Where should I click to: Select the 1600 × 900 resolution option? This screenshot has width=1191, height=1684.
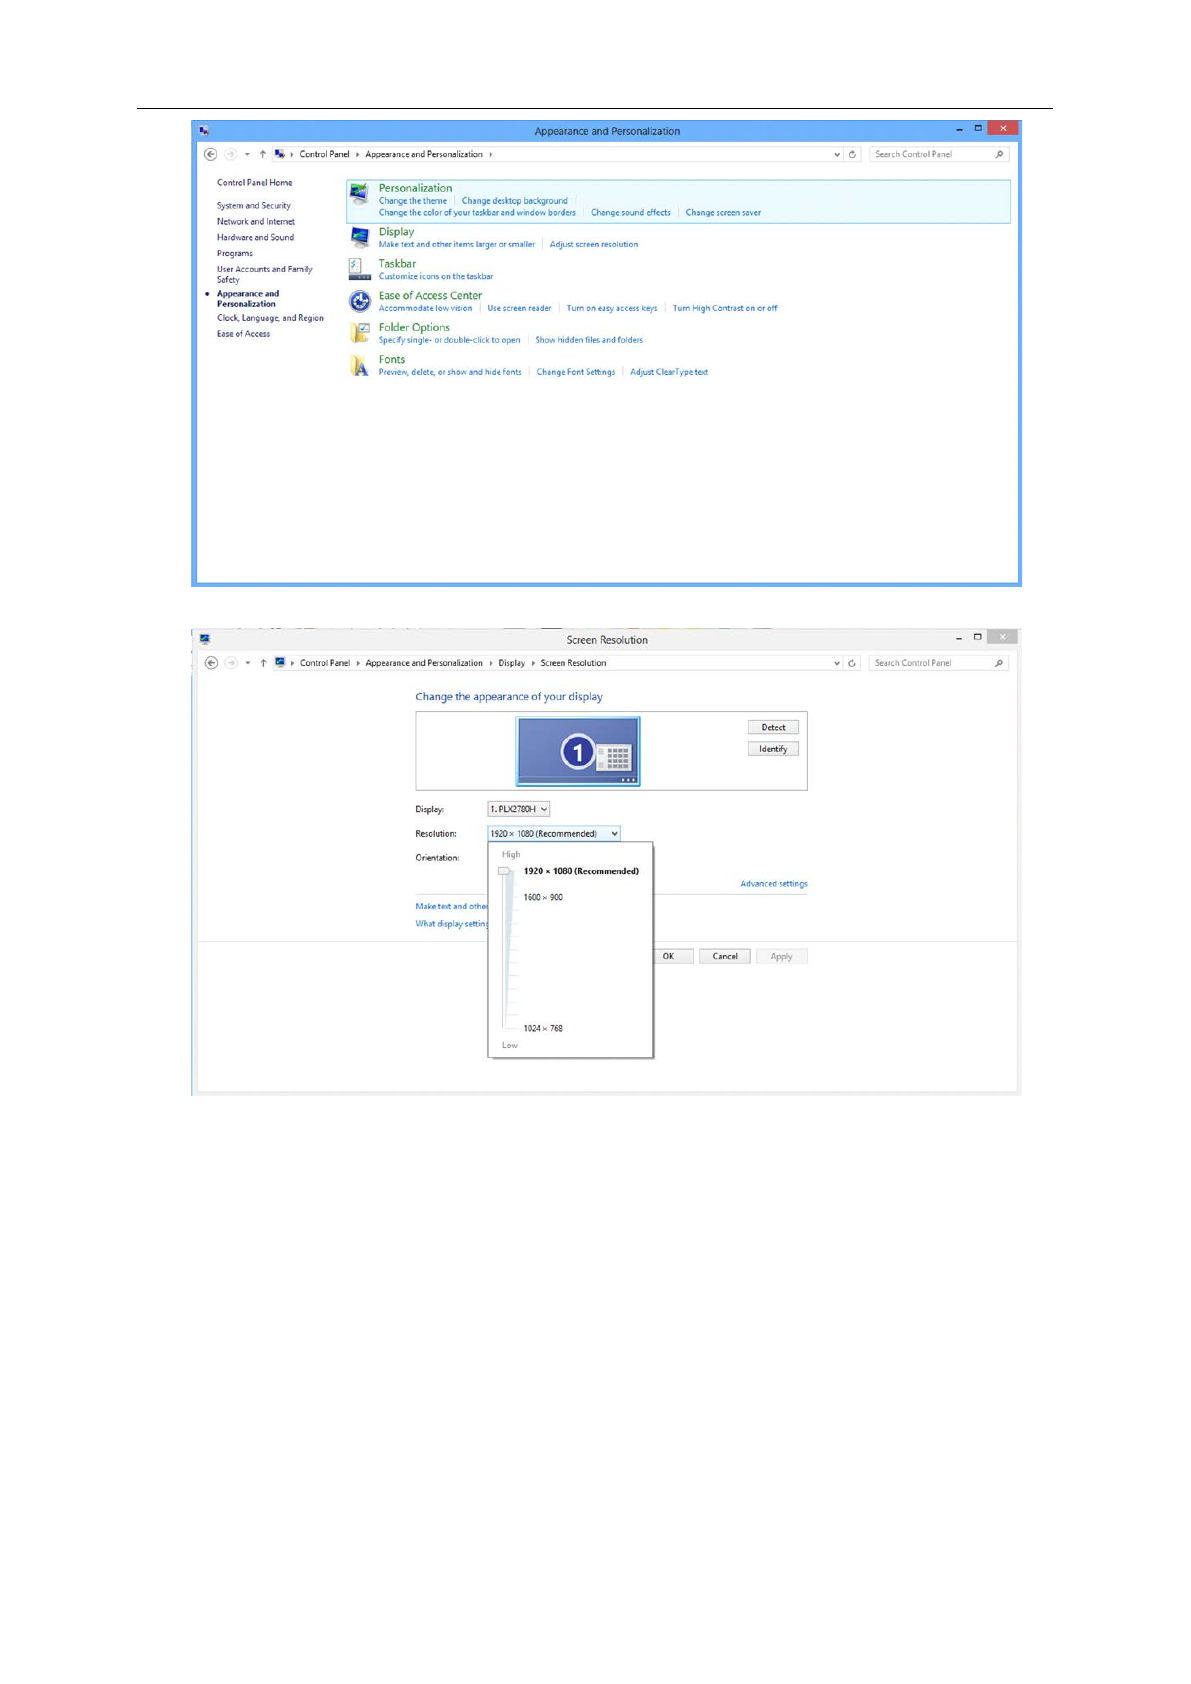pyautogui.click(x=543, y=897)
